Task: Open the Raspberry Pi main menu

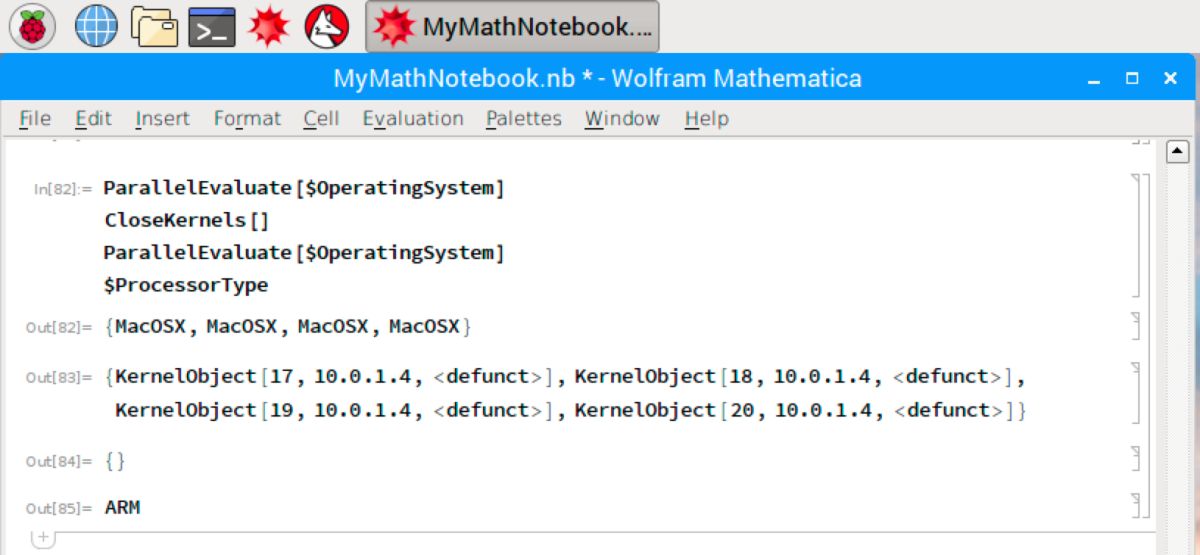Action: pos(33,26)
